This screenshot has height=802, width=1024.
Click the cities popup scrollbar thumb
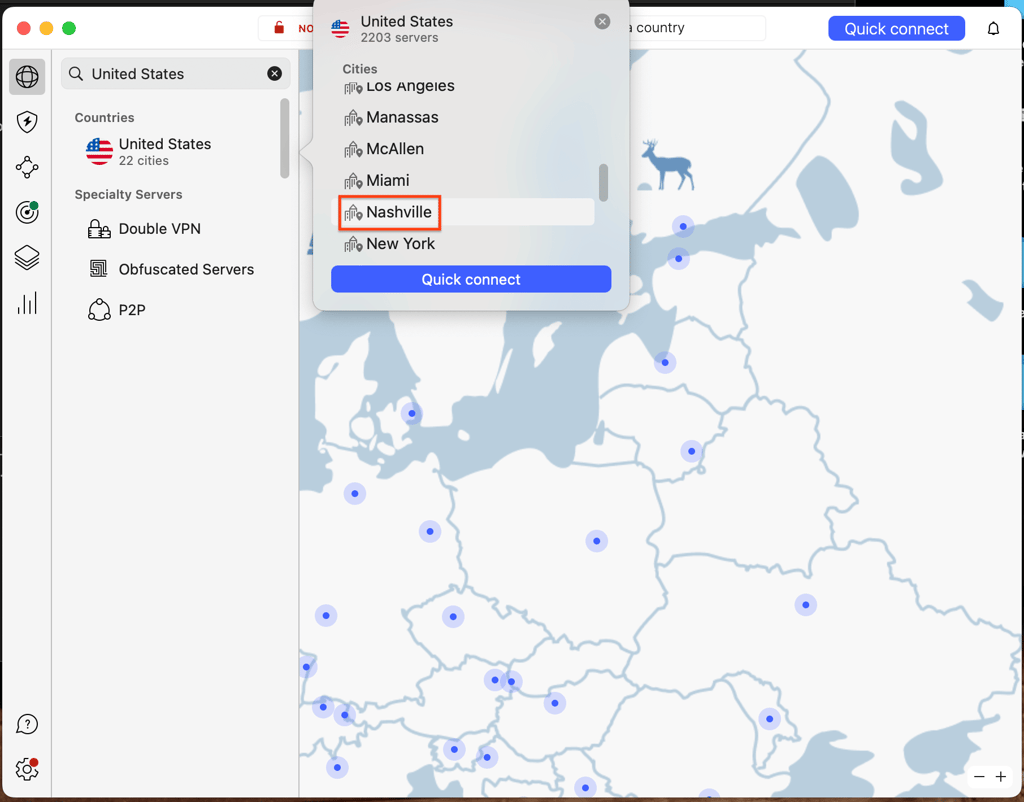[x=603, y=183]
